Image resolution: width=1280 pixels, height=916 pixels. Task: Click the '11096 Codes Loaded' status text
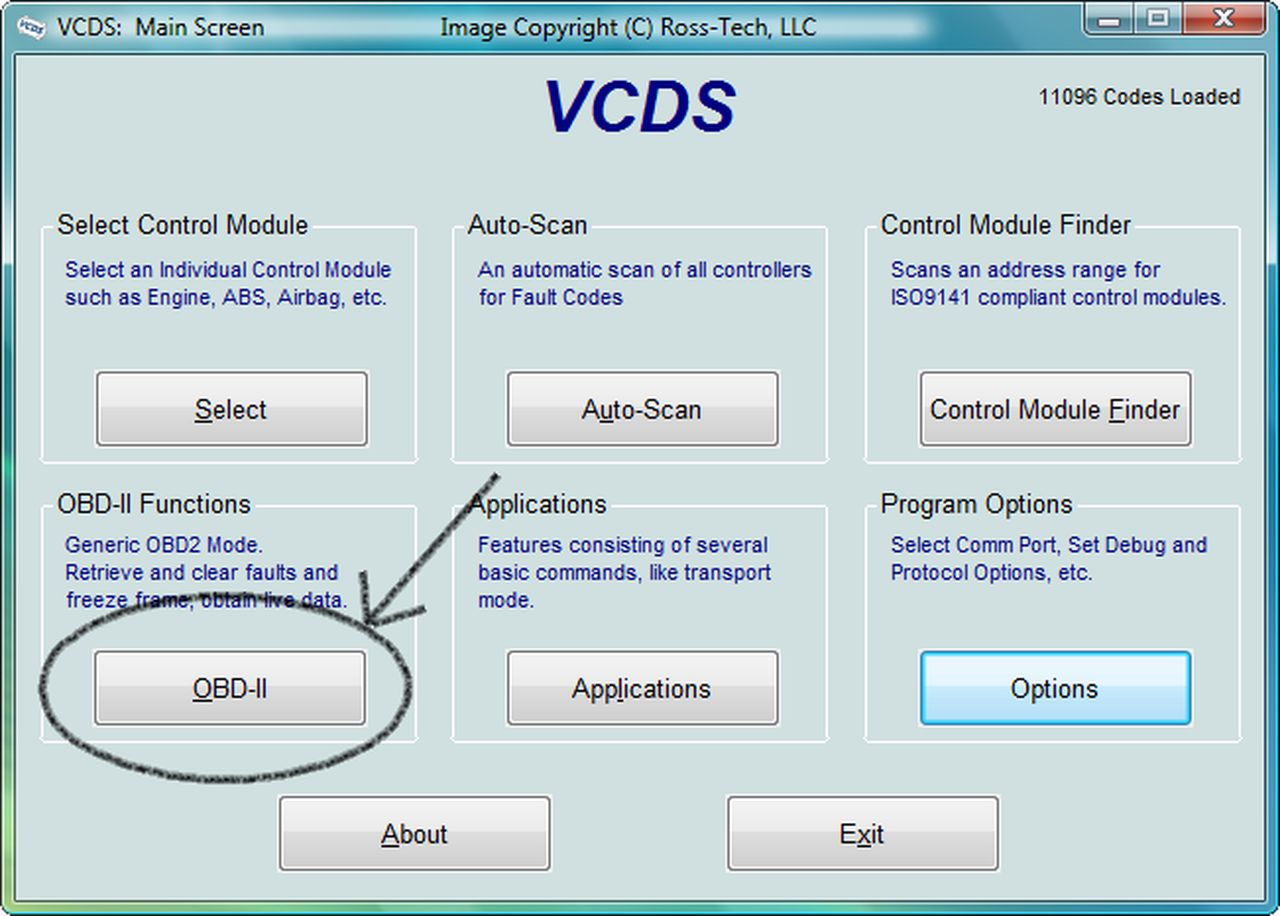[1139, 97]
